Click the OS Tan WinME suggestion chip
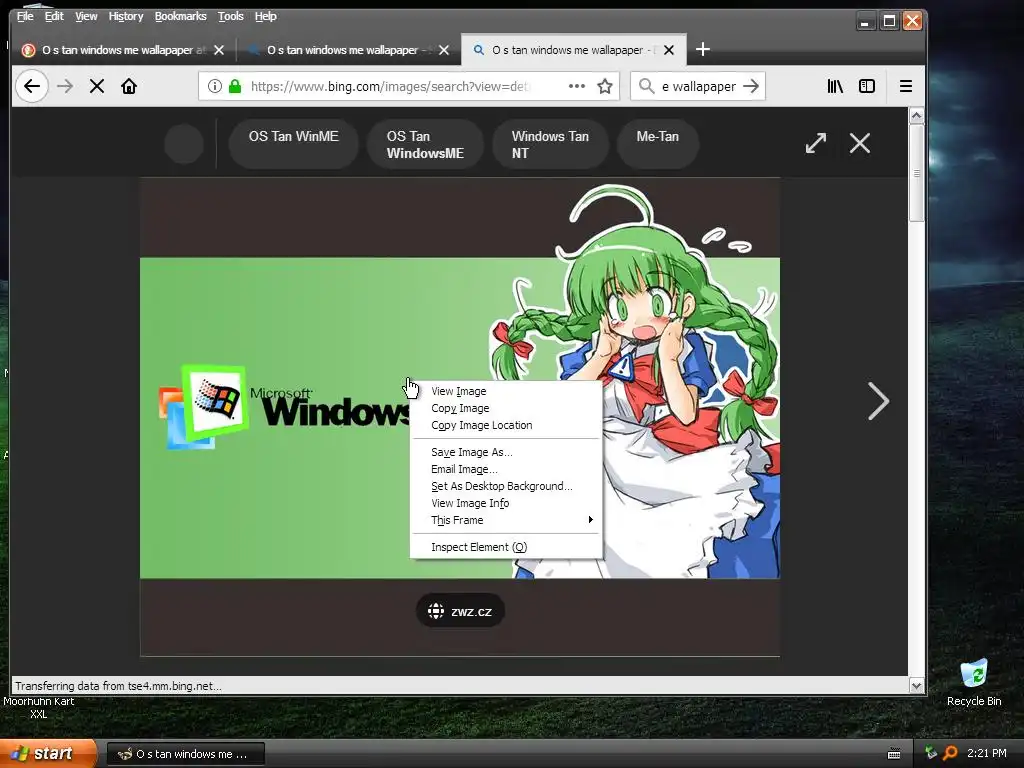The height and width of the screenshot is (768, 1024). (x=293, y=144)
